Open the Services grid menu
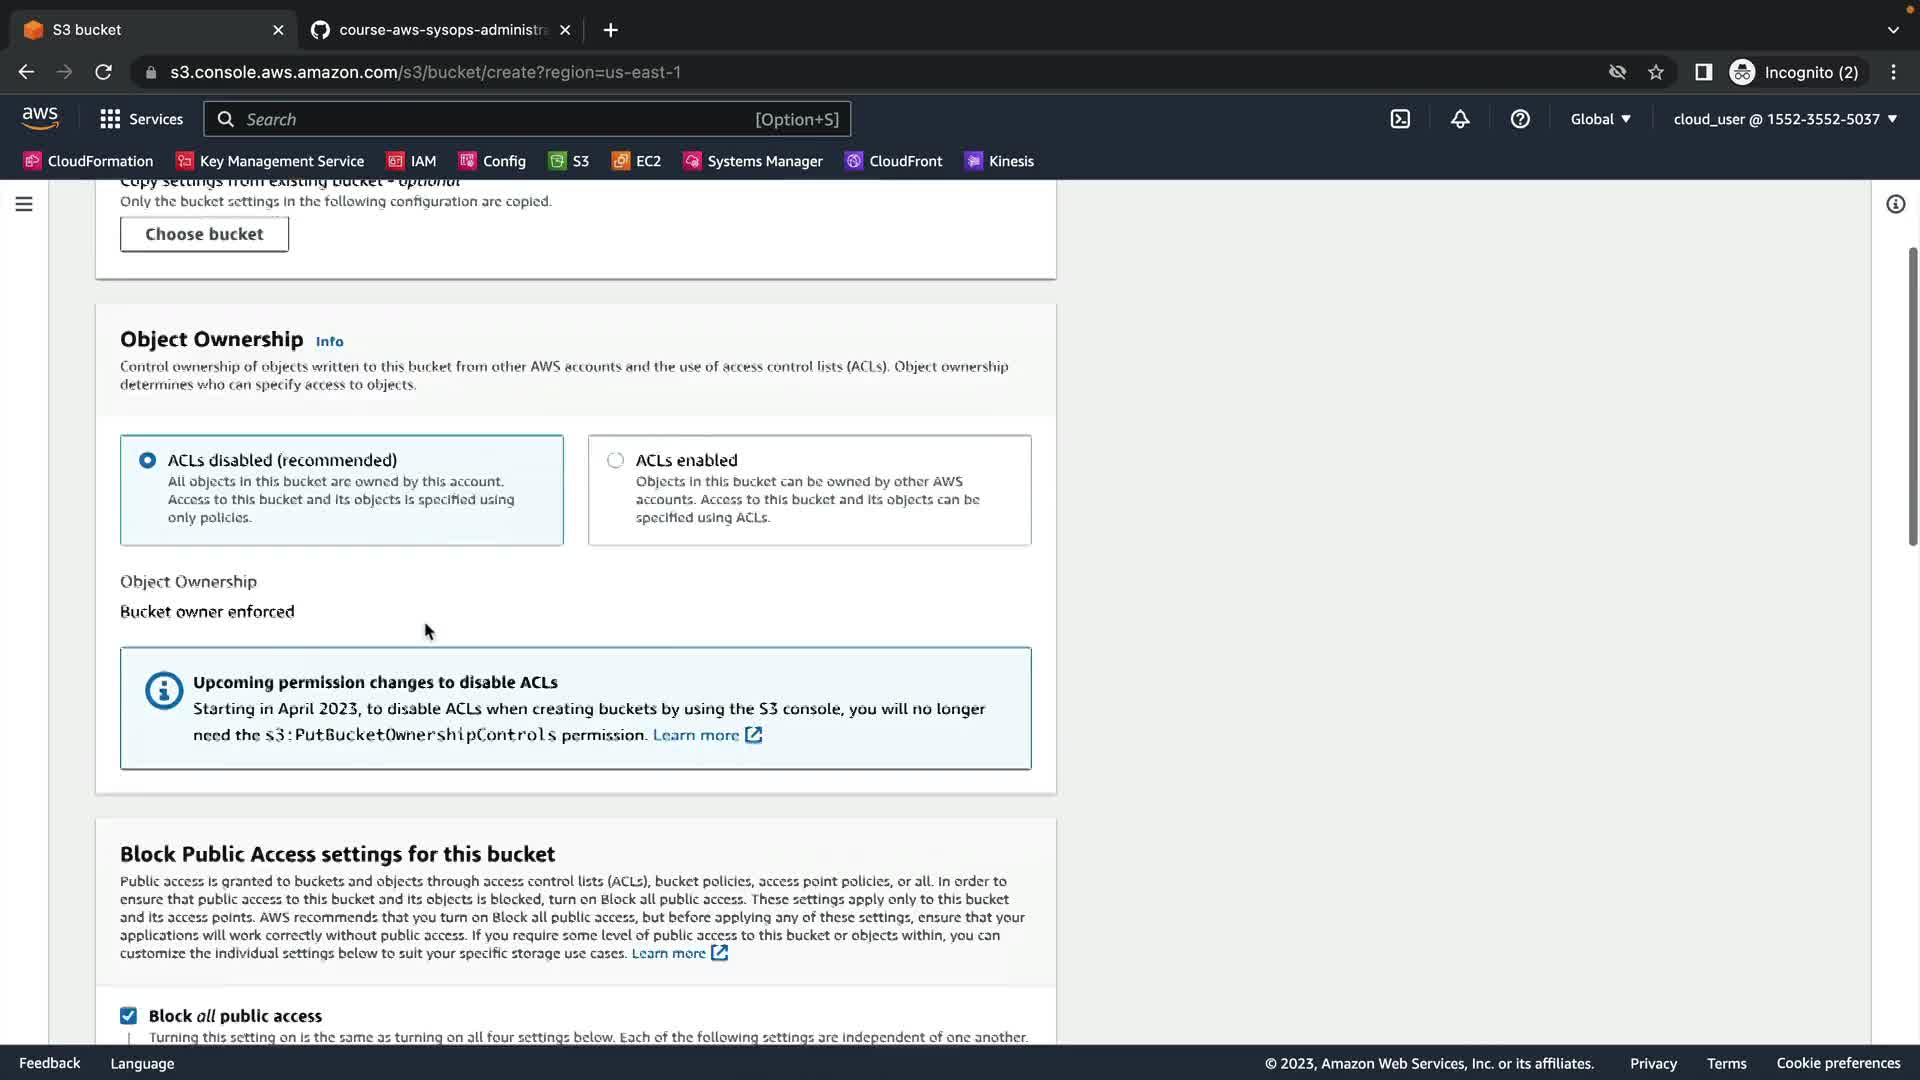This screenshot has height=1080, width=1920. (141, 119)
